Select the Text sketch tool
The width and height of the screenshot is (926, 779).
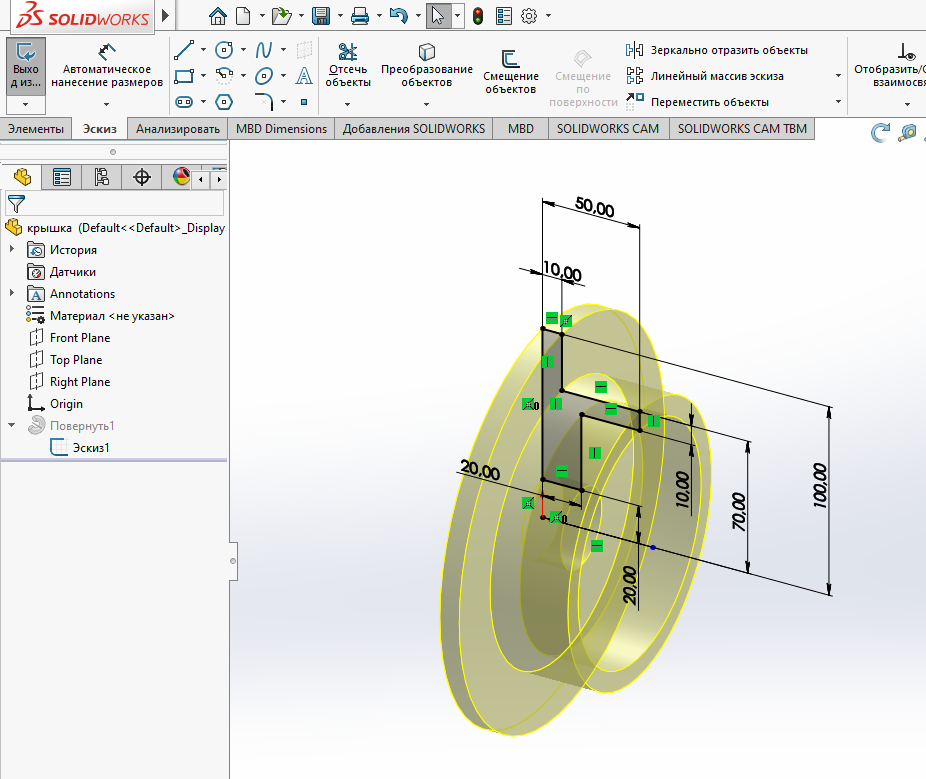click(x=304, y=76)
